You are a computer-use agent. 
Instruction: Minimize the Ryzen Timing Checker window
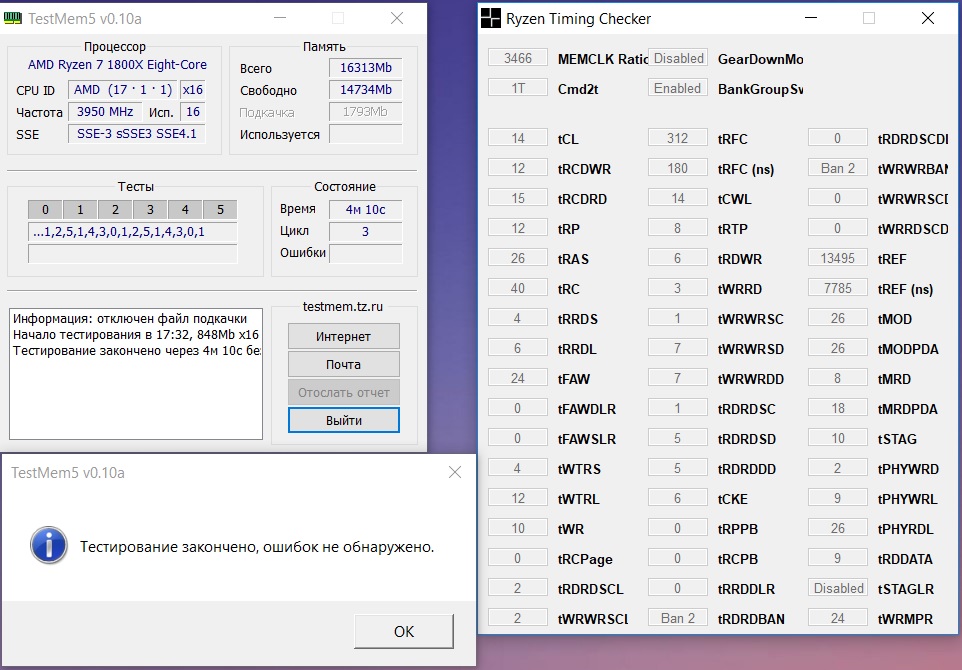pos(811,18)
